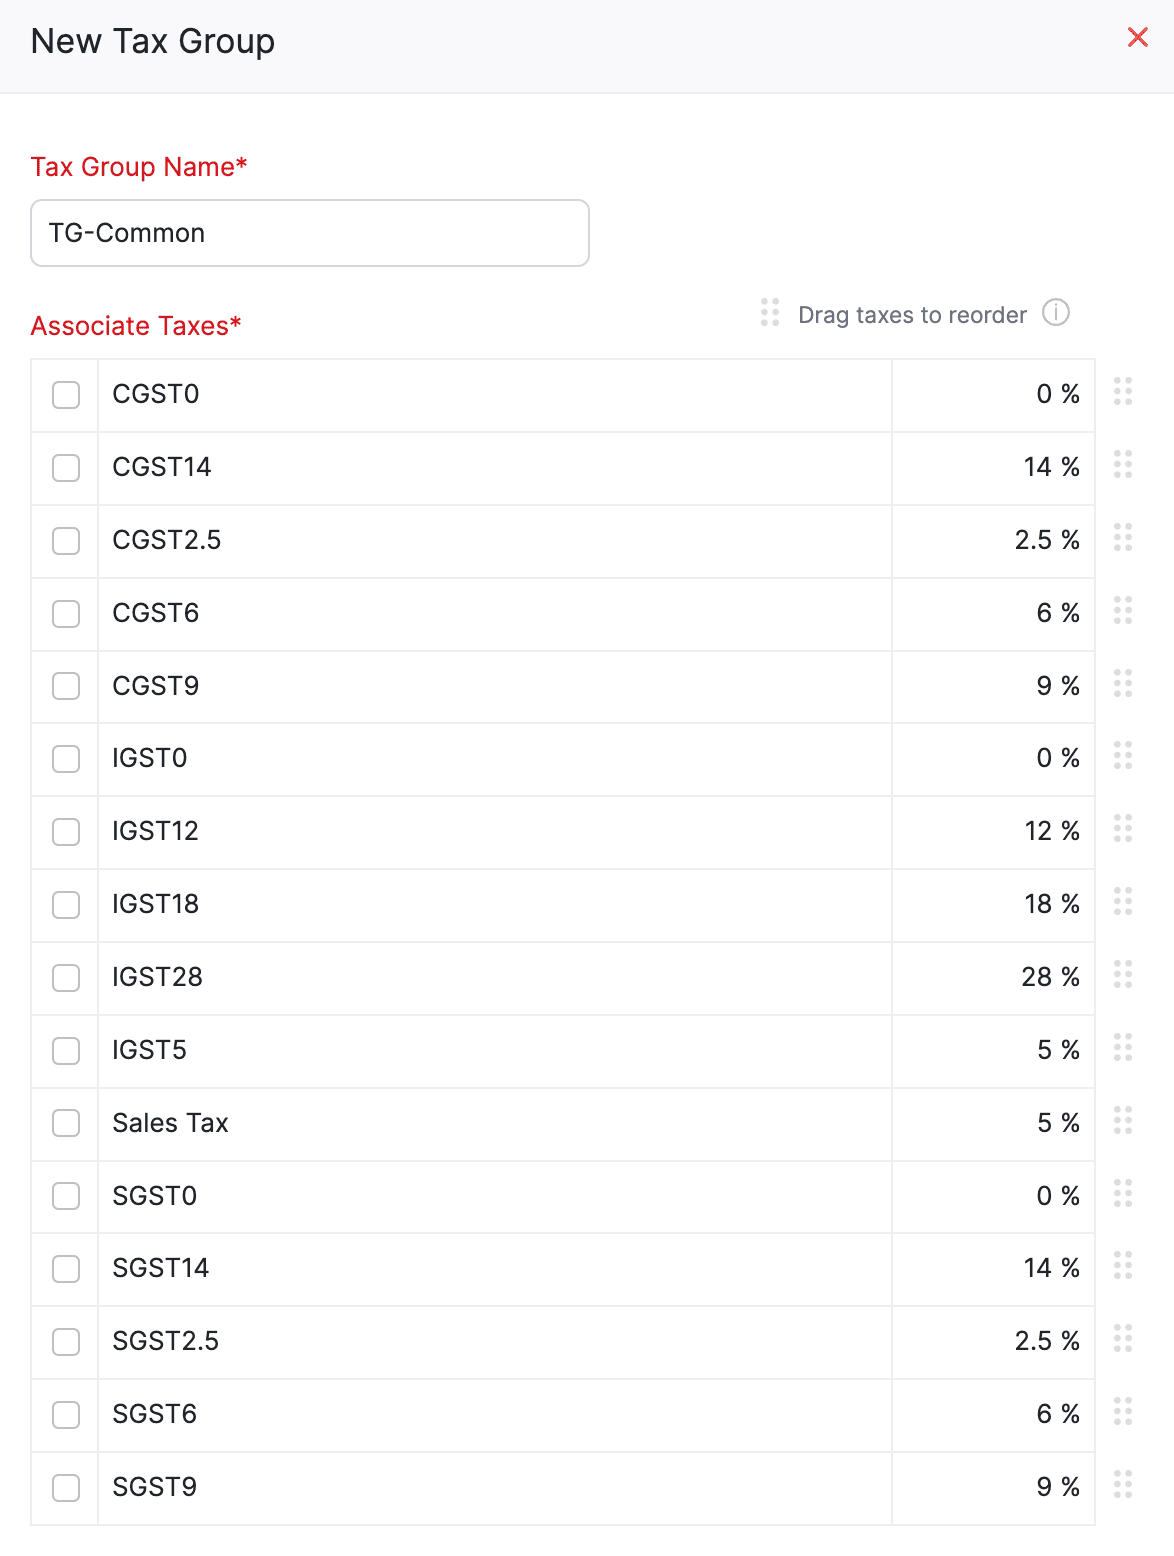
Task: Check the SGST2.5 tax checkbox
Action: tap(66, 1342)
